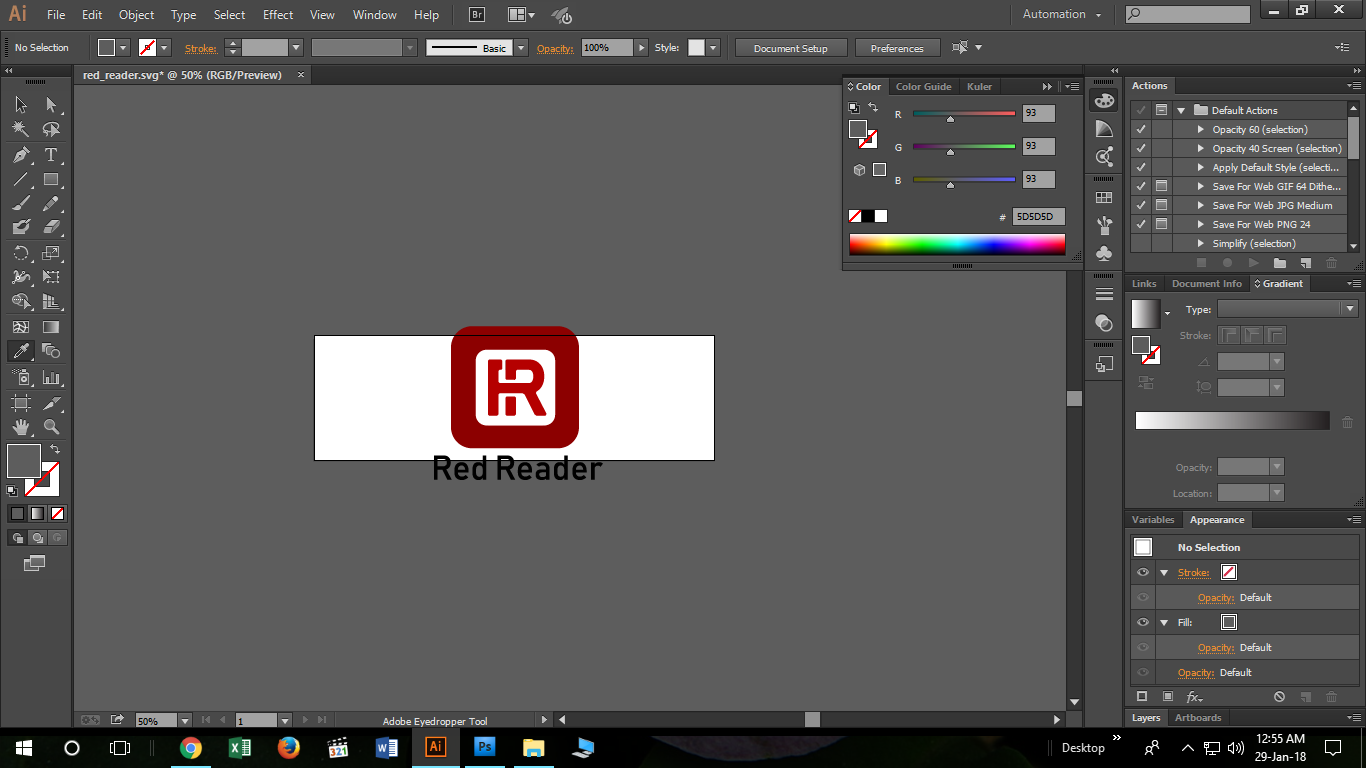This screenshot has width=1366, height=768.
Task: Select the Pen tool
Action: point(21,155)
